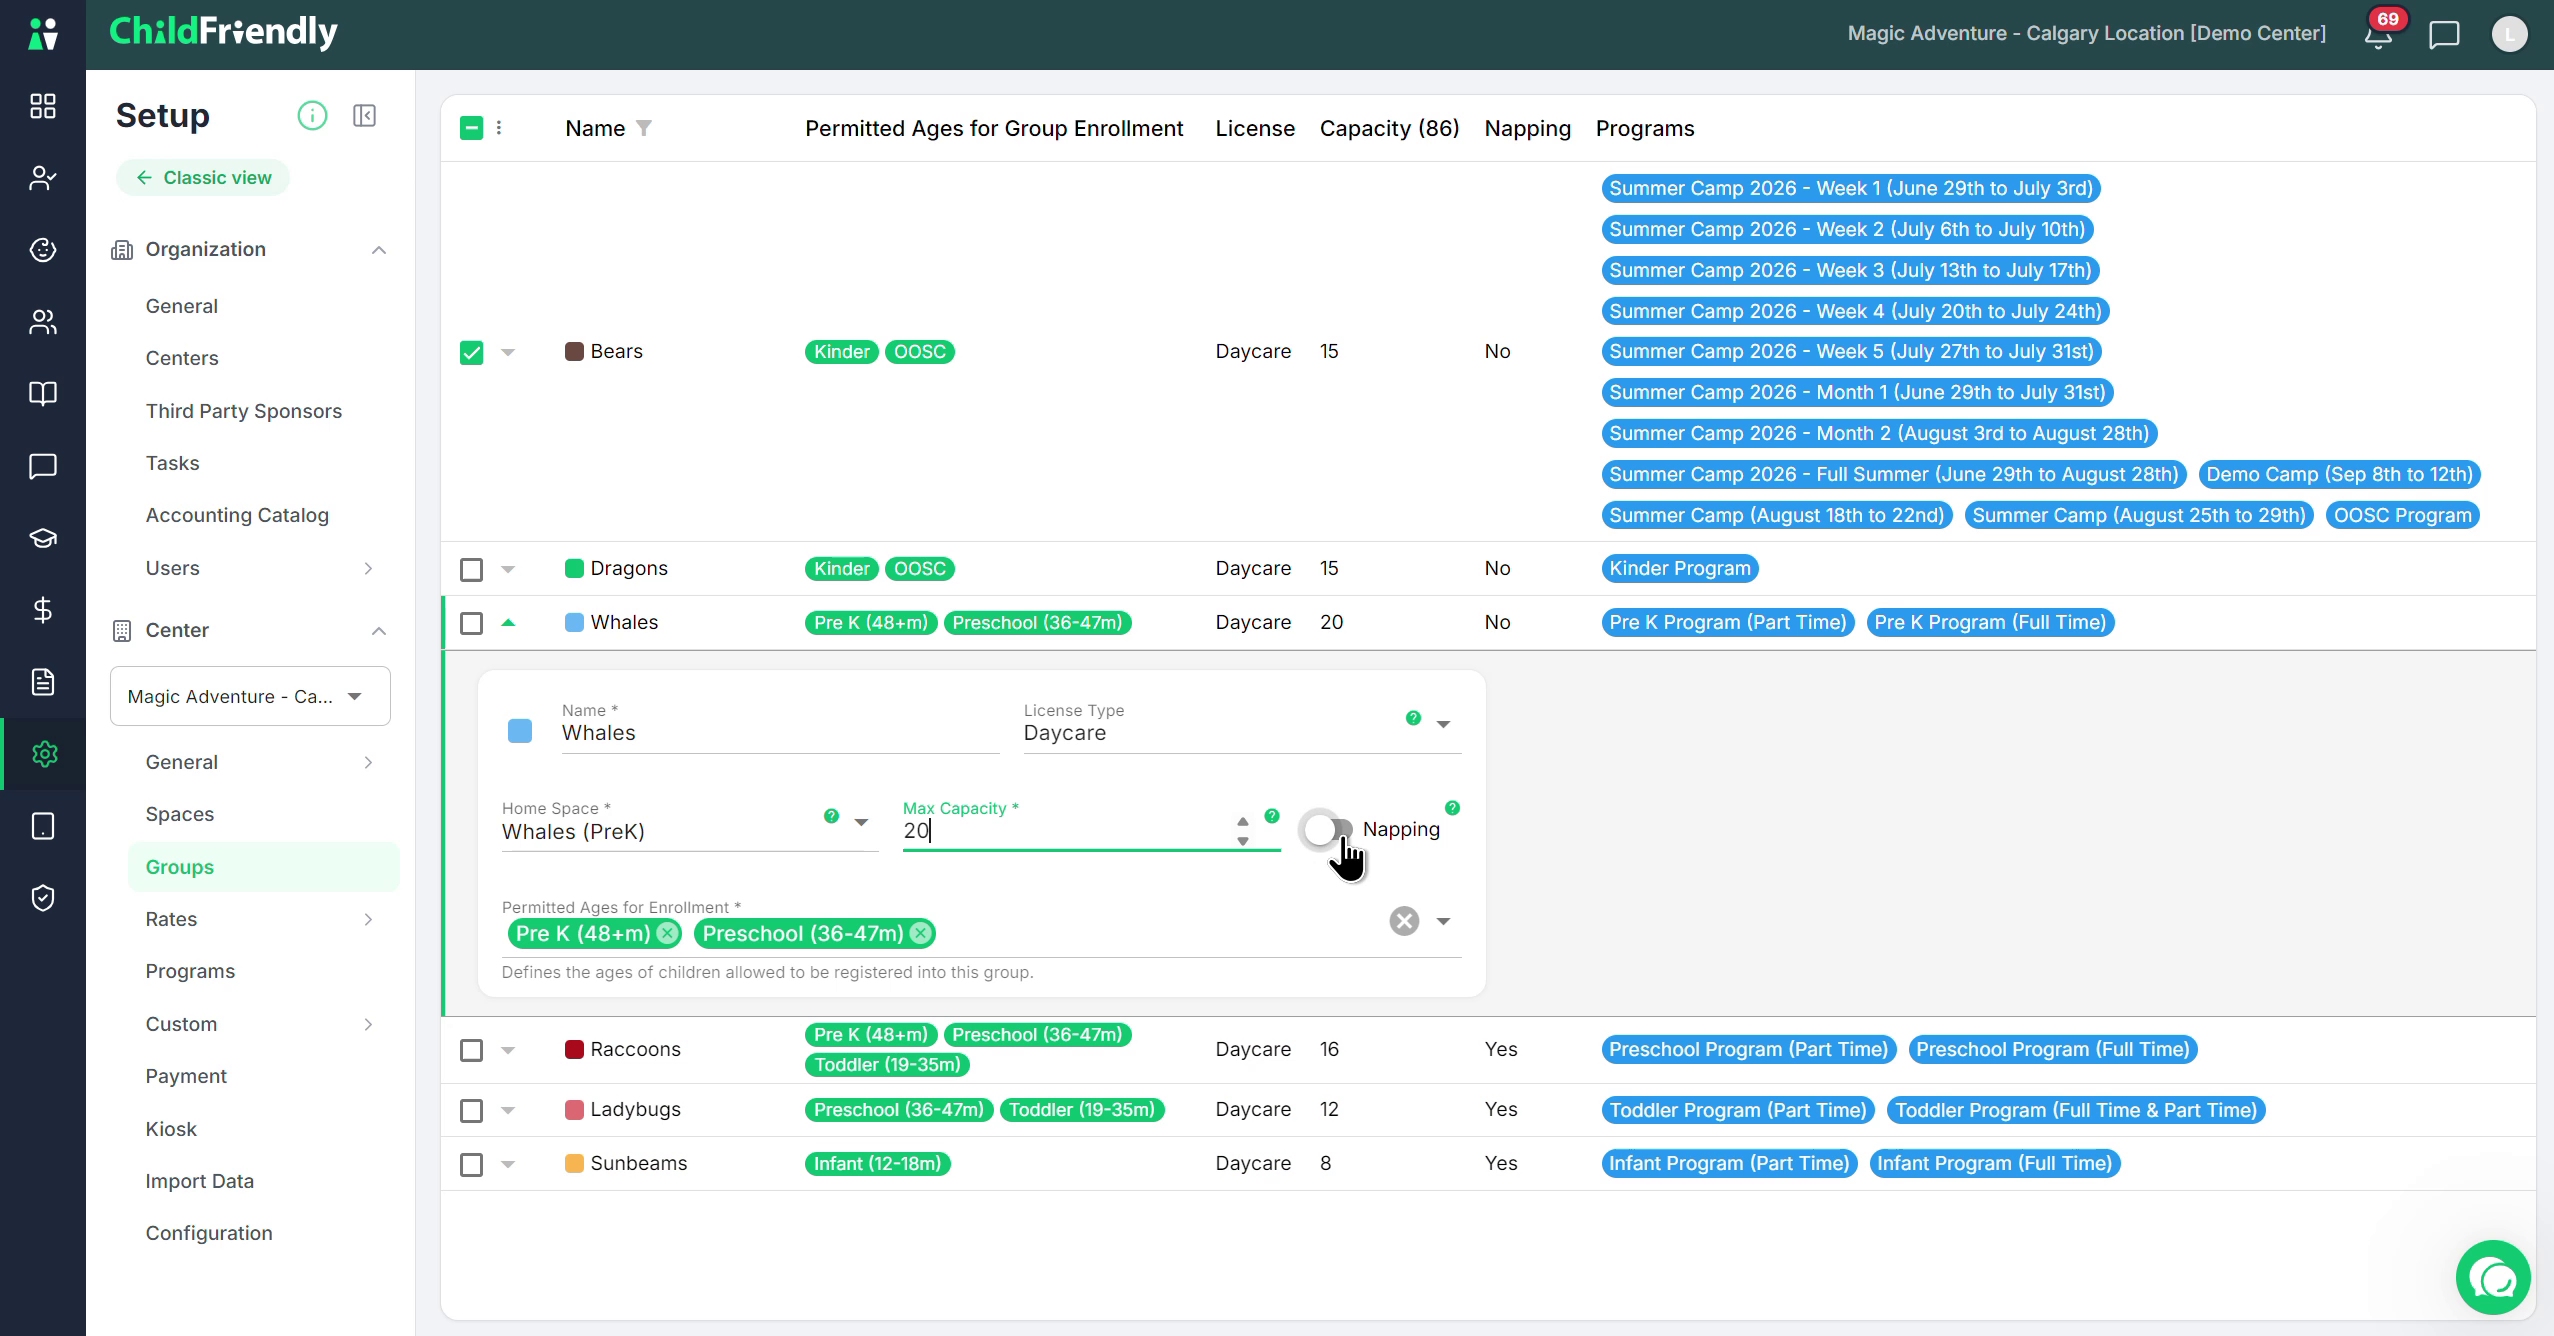Uncheck the Bears group checkbox
Viewport: 2554px width, 1336px height.
471,352
